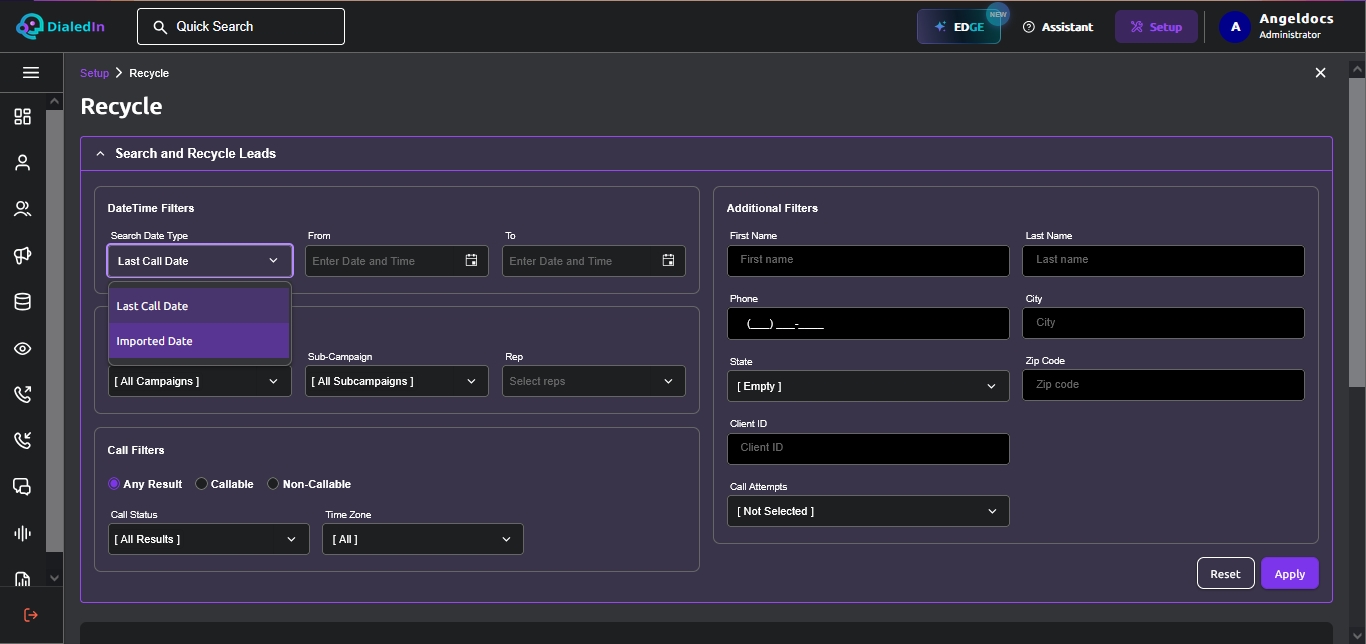Viewport: 1366px width, 644px height.
Task: Open the inbound call icon in sidebar
Action: (x=22, y=440)
